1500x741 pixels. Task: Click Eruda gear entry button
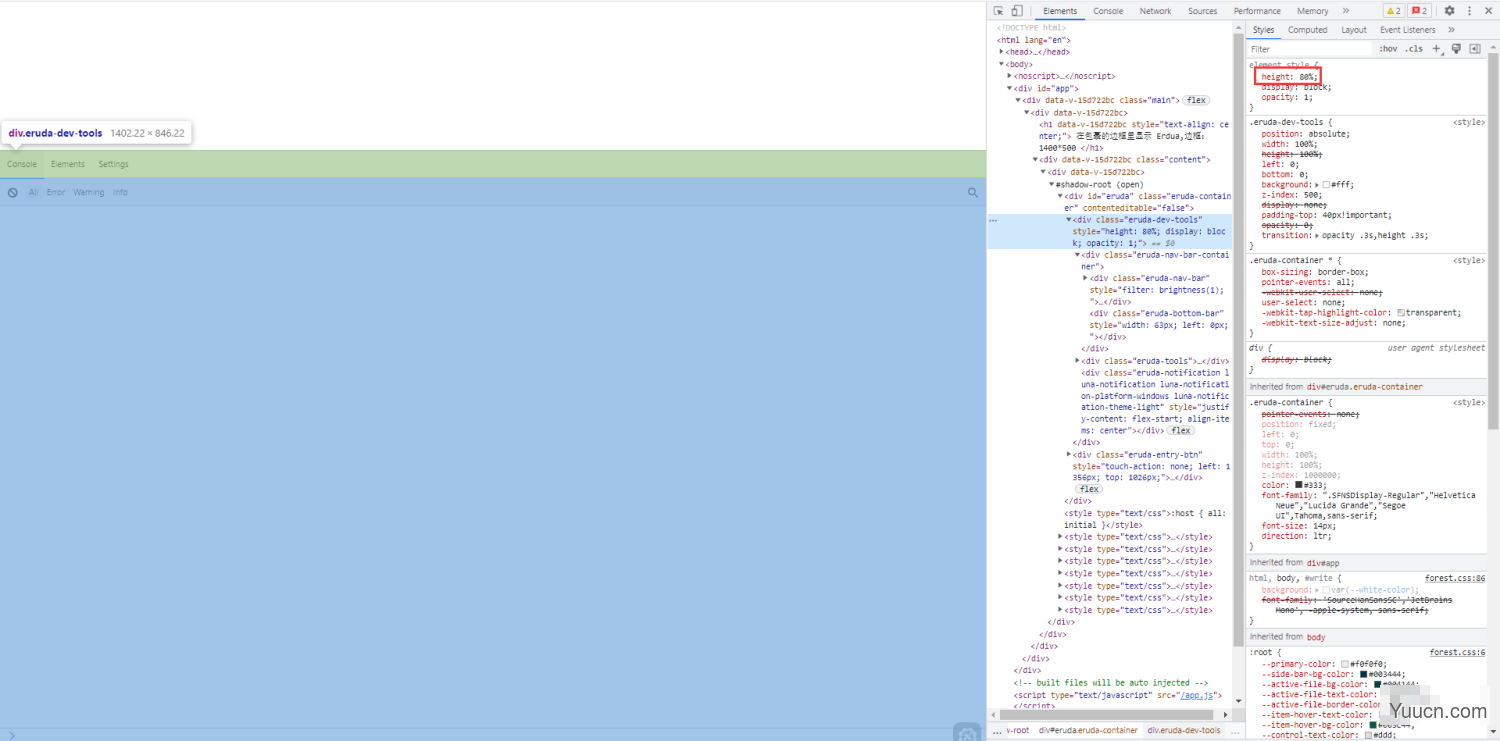pos(966,733)
